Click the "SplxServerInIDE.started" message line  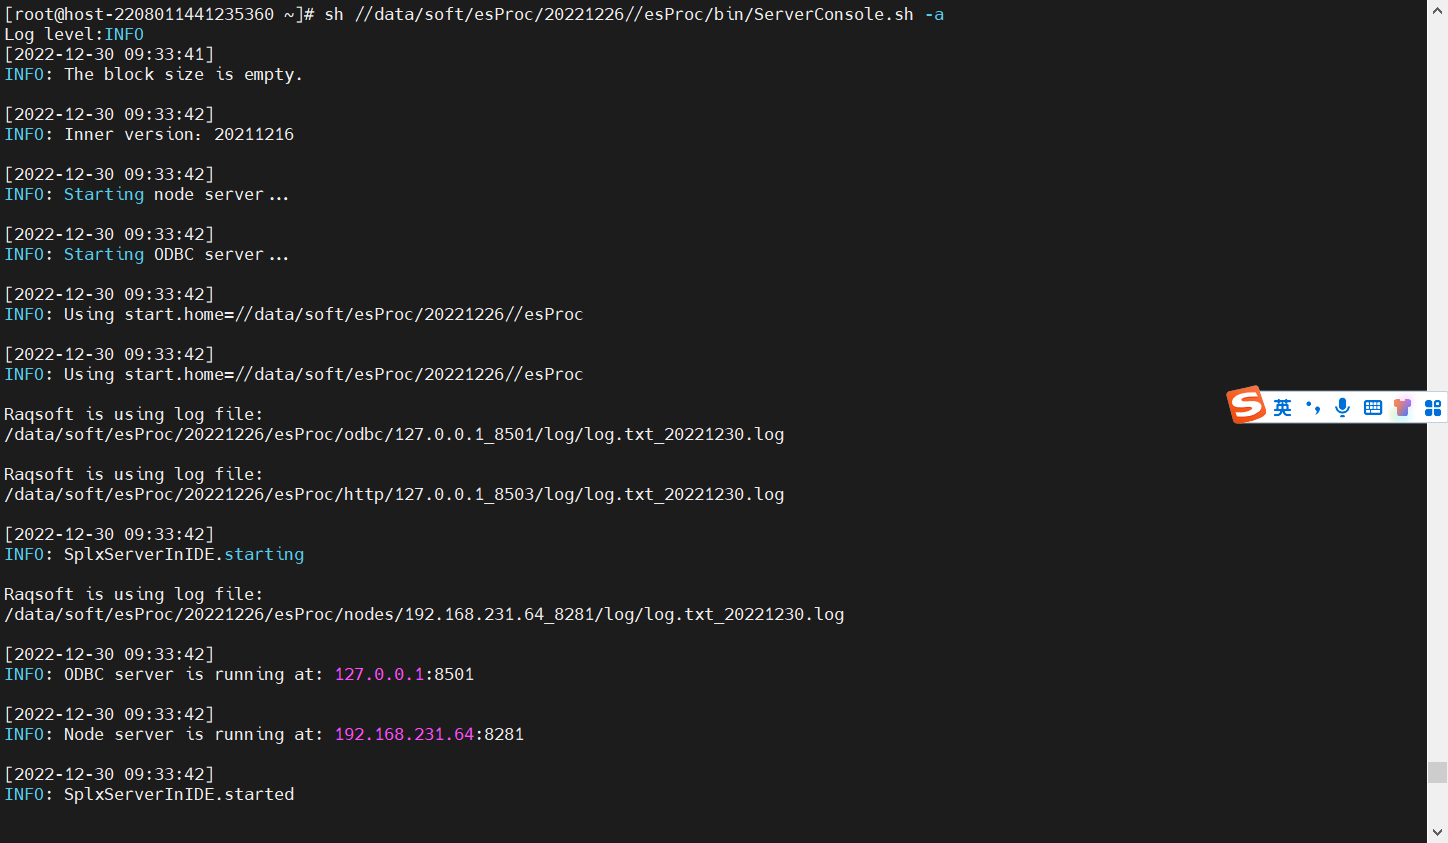(x=179, y=795)
